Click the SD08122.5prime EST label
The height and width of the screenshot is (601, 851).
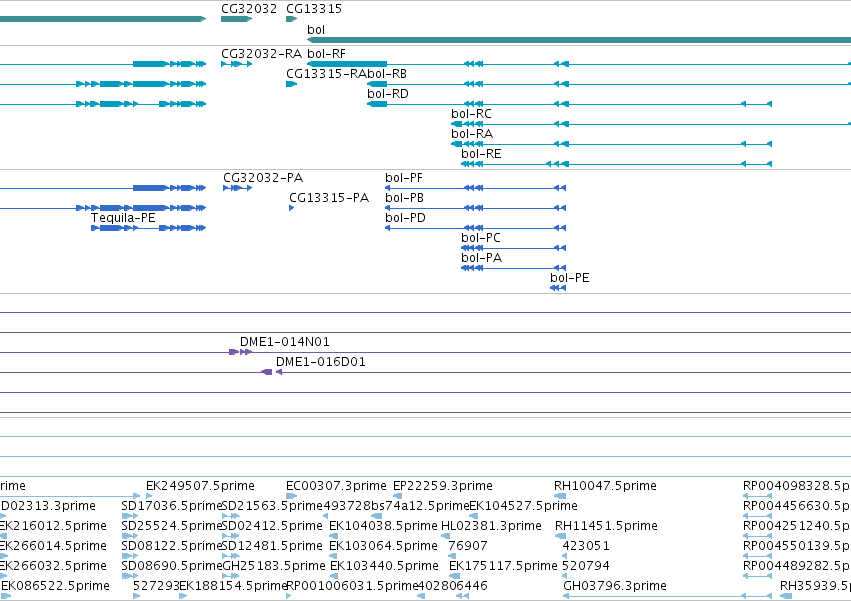tap(172, 546)
